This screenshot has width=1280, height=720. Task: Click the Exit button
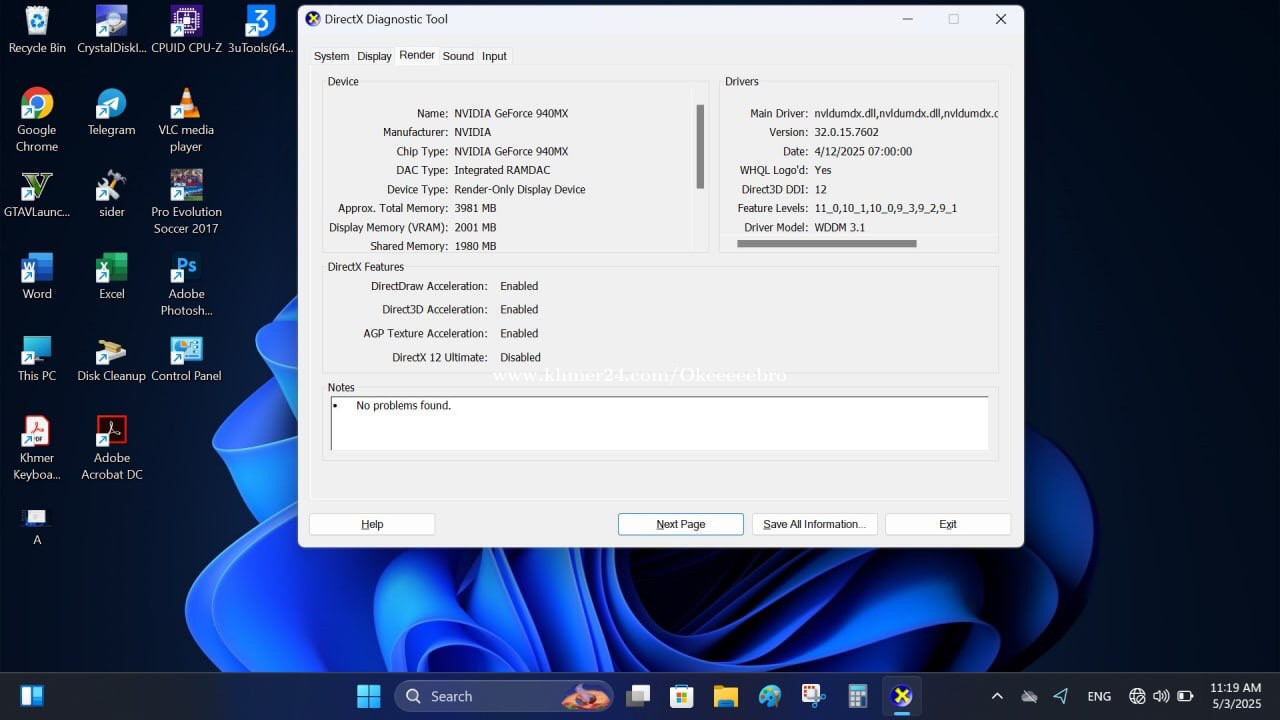(948, 524)
